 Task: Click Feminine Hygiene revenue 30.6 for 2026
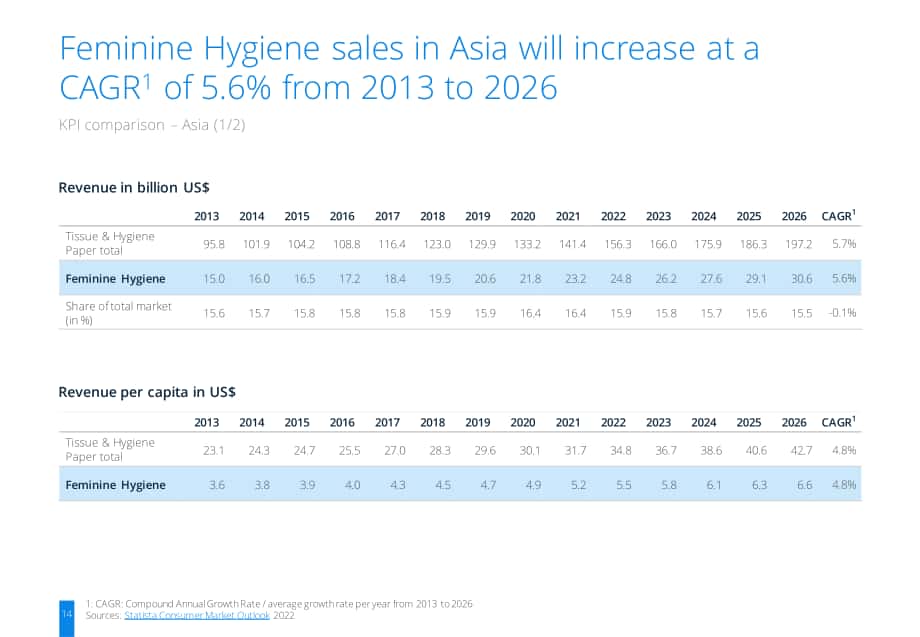801,279
